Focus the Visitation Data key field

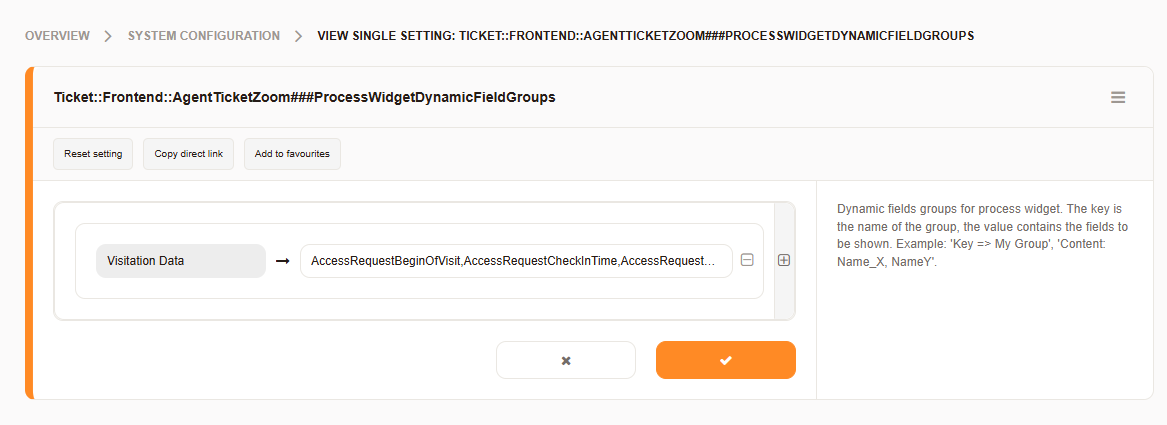click(x=181, y=261)
